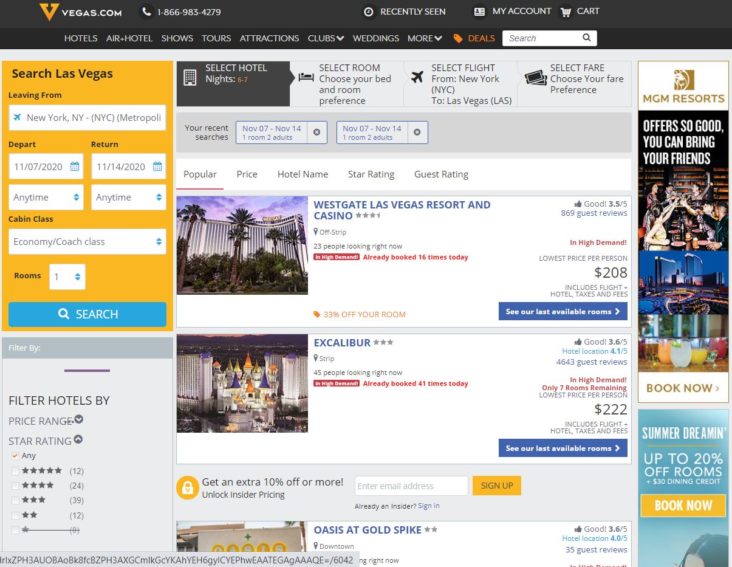732x567 pixels.
Task: Click Oasis at Gold Spike location pin
Action: 316,546
